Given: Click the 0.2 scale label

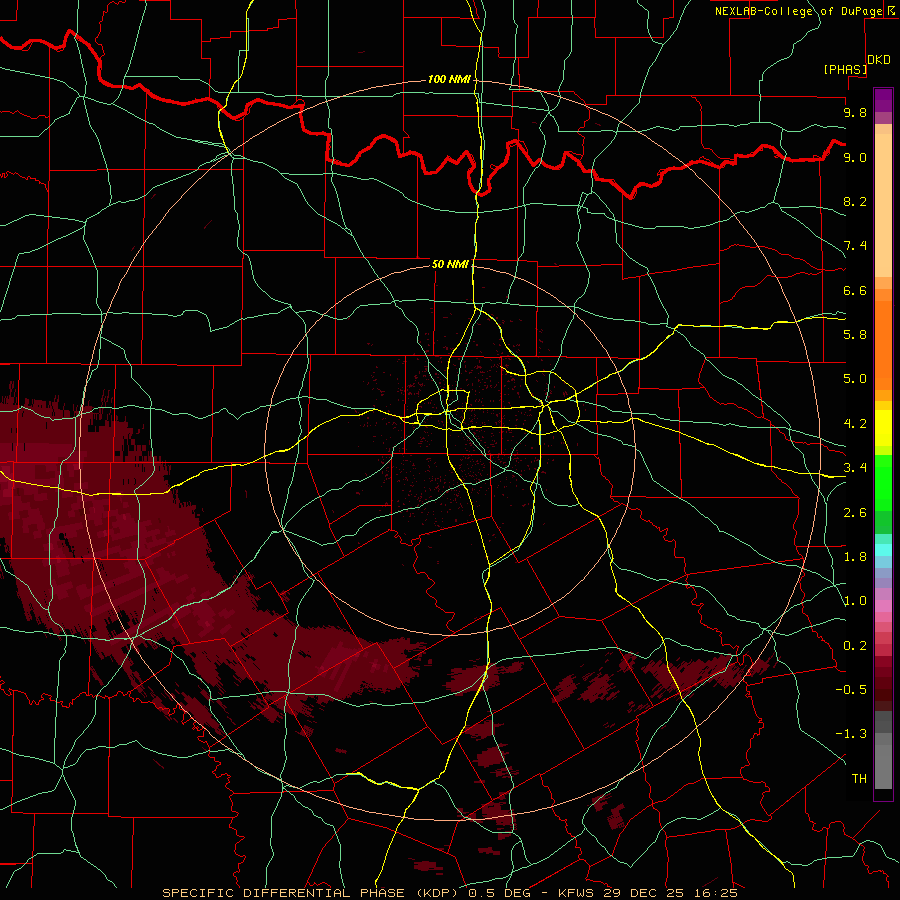Looking at the screenshot, I should pyautogui.click(x=855, y=646).
